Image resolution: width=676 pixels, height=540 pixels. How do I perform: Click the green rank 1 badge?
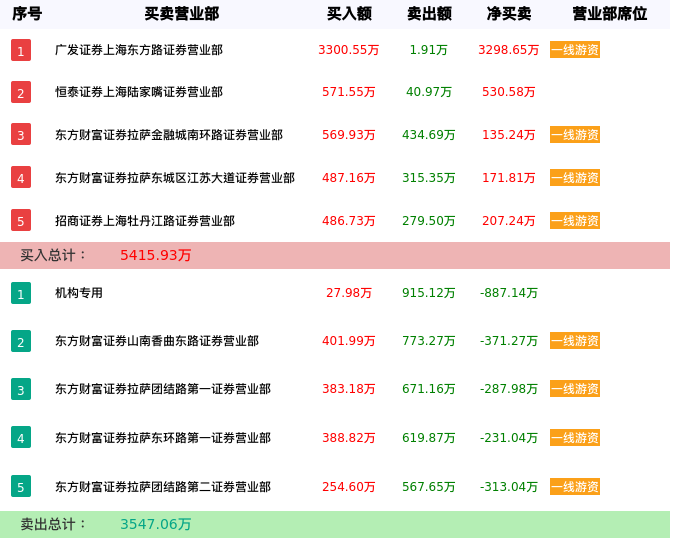[21, 293]
